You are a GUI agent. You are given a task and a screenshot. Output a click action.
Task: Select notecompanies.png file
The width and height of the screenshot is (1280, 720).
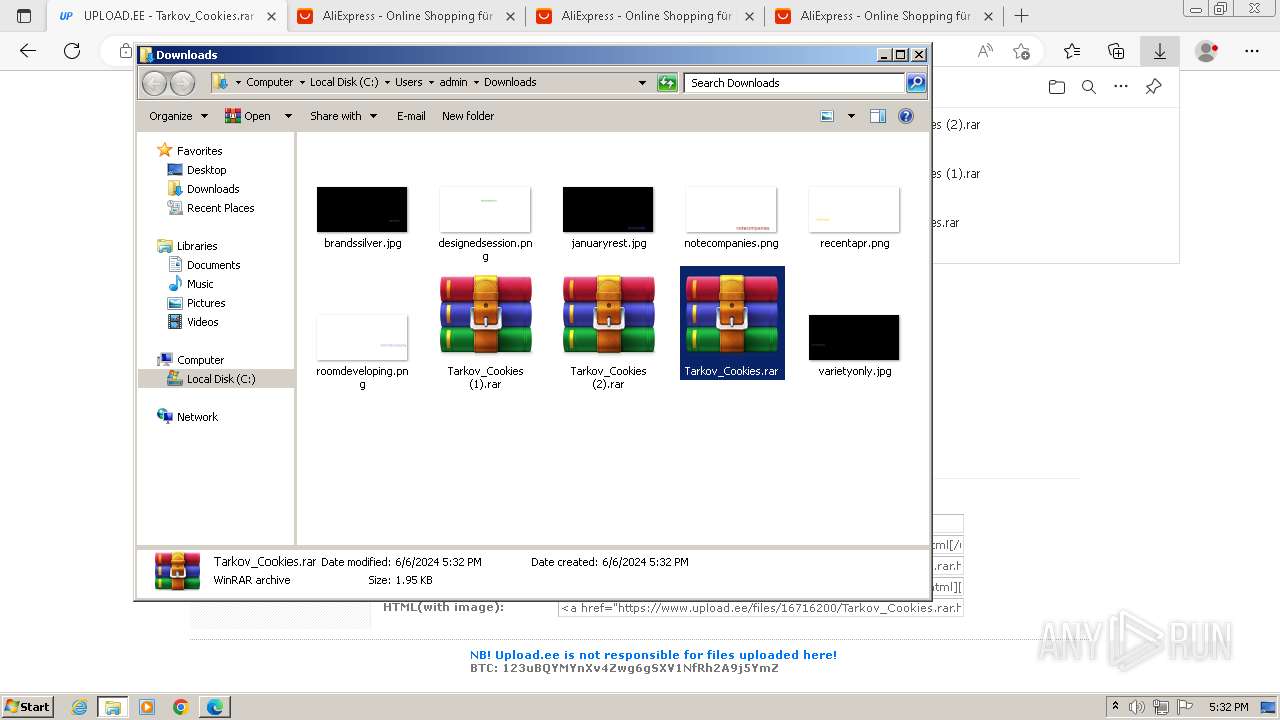731,217
